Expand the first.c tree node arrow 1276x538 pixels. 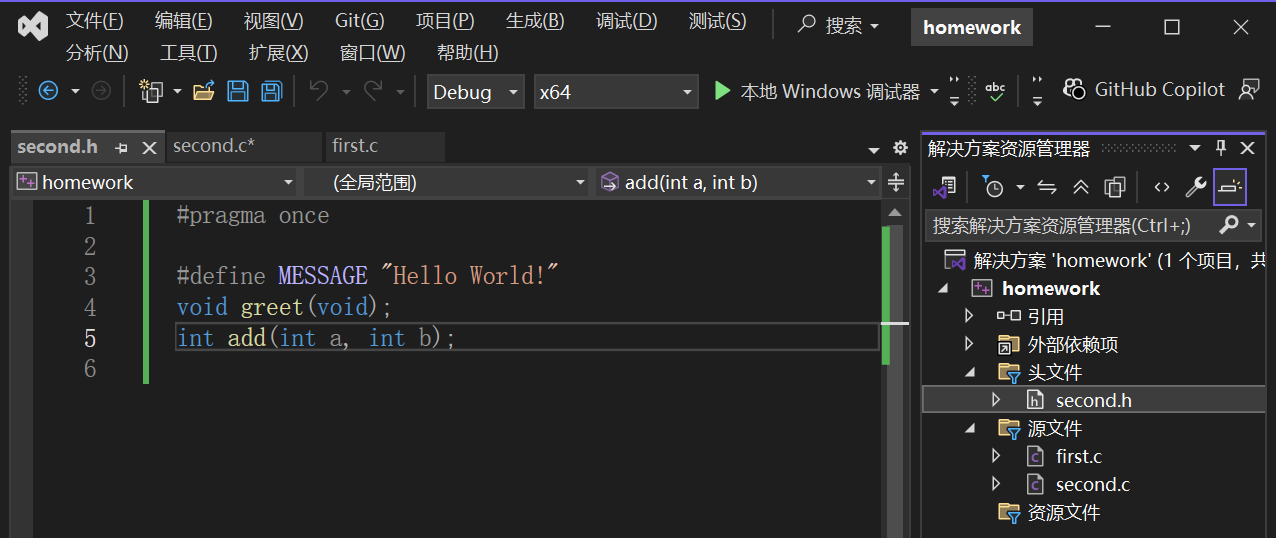[995, 456]
